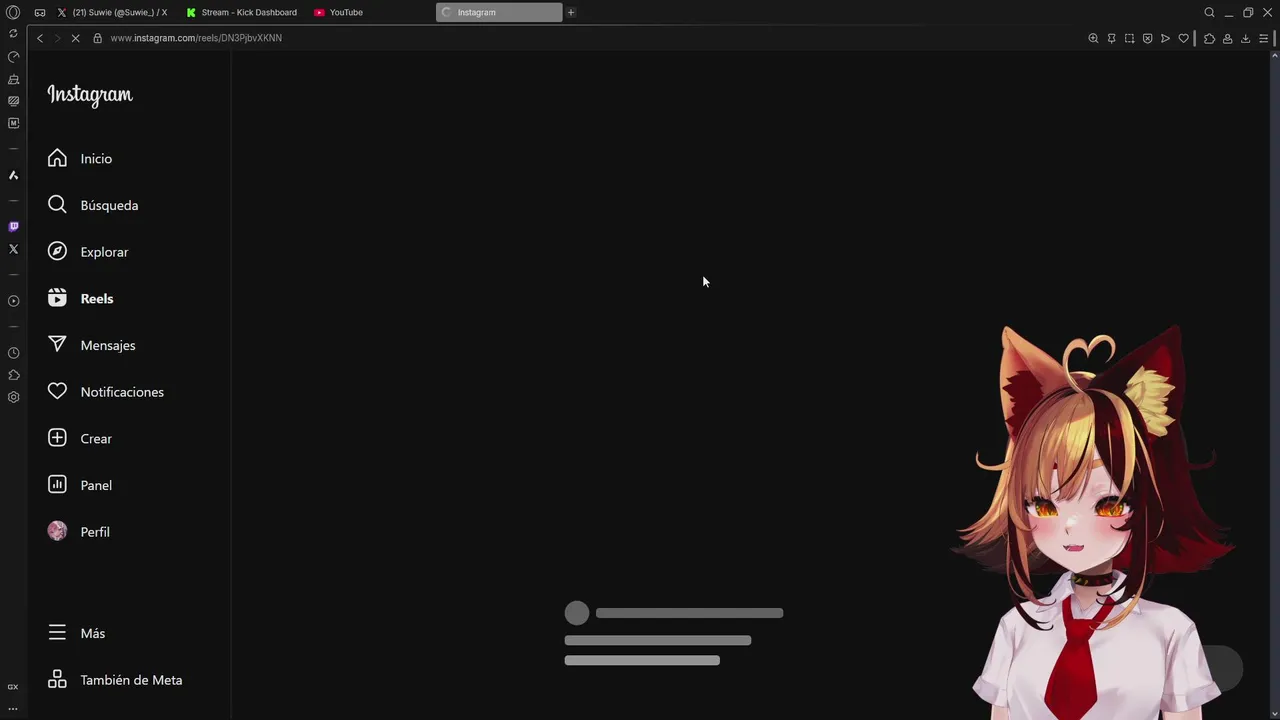Switch to the YouTube tab
The width and height of the screenshot is (1280, 720).
[338, 12]
